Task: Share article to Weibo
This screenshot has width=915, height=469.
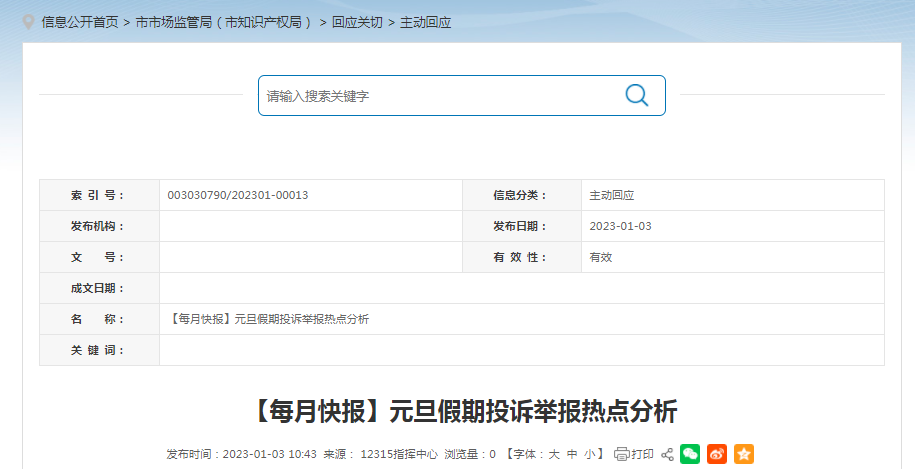Action: pyautogui.click(x=717, y=454)
